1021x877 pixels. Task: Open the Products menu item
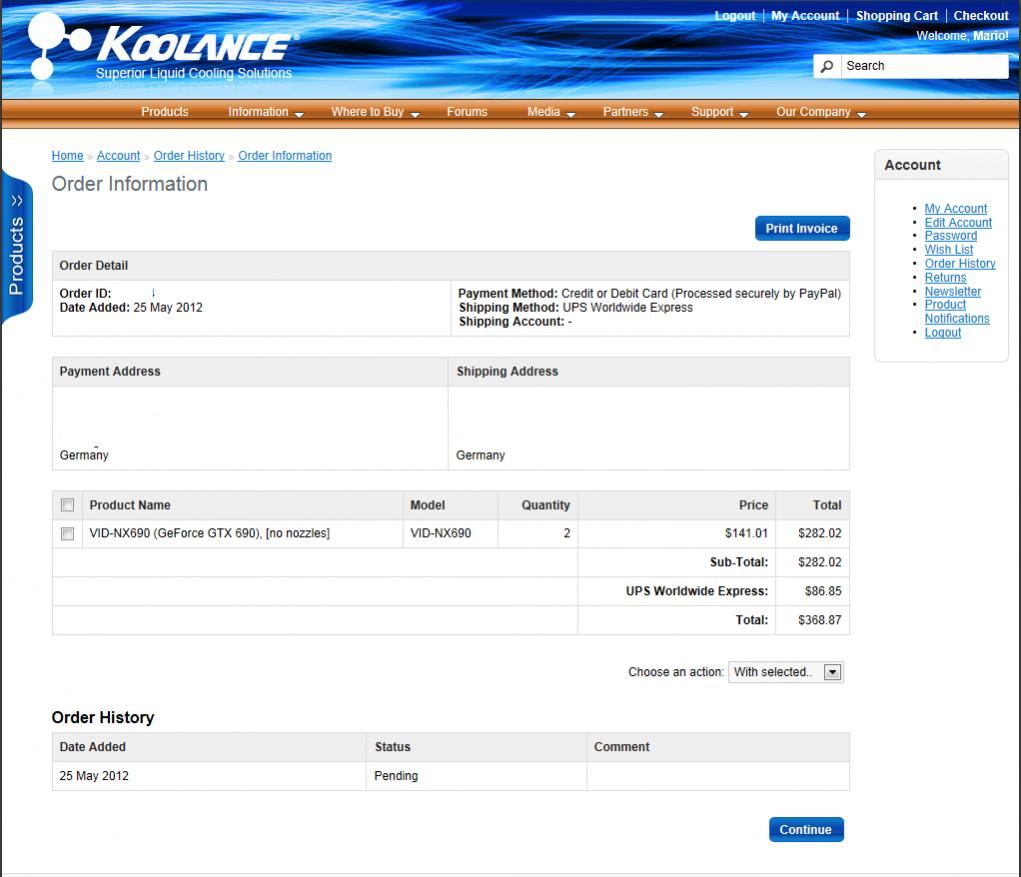point(165,112)
